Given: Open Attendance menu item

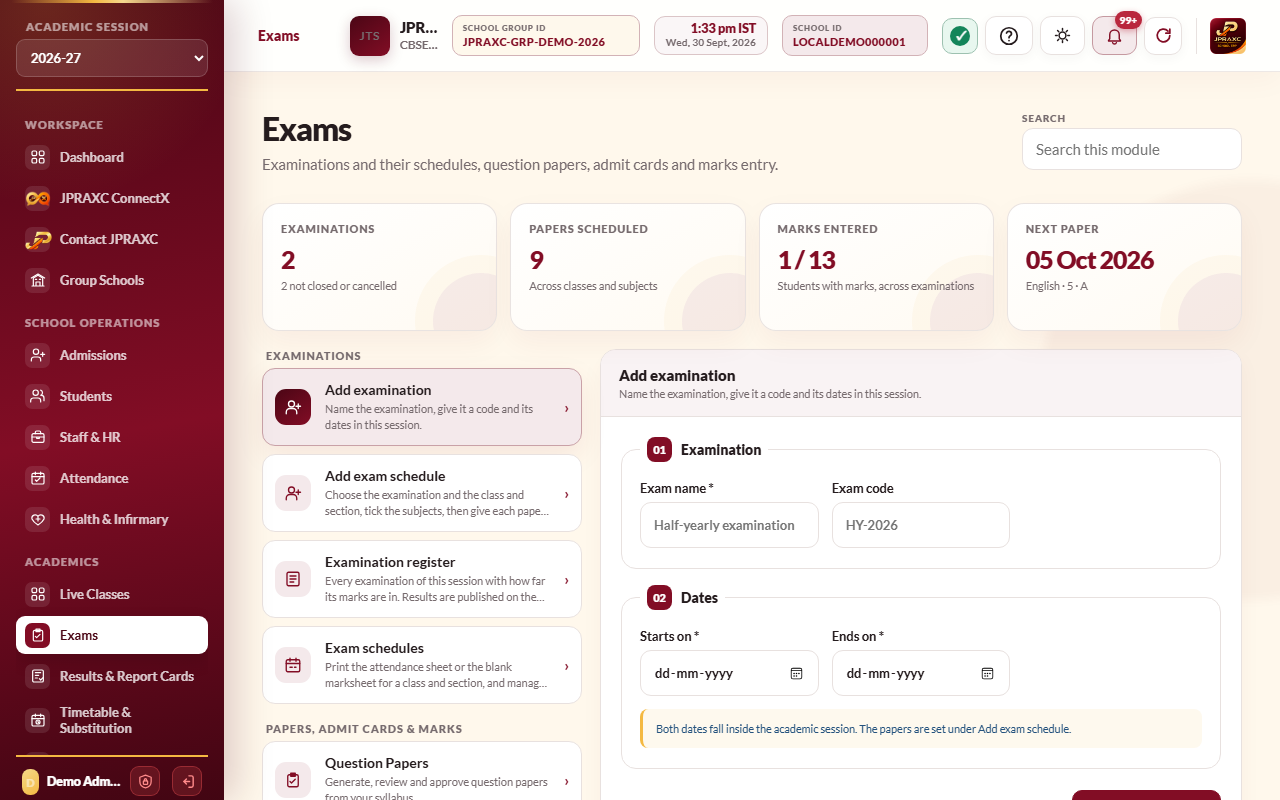Looking at the screenshot, I should (112, 478).
